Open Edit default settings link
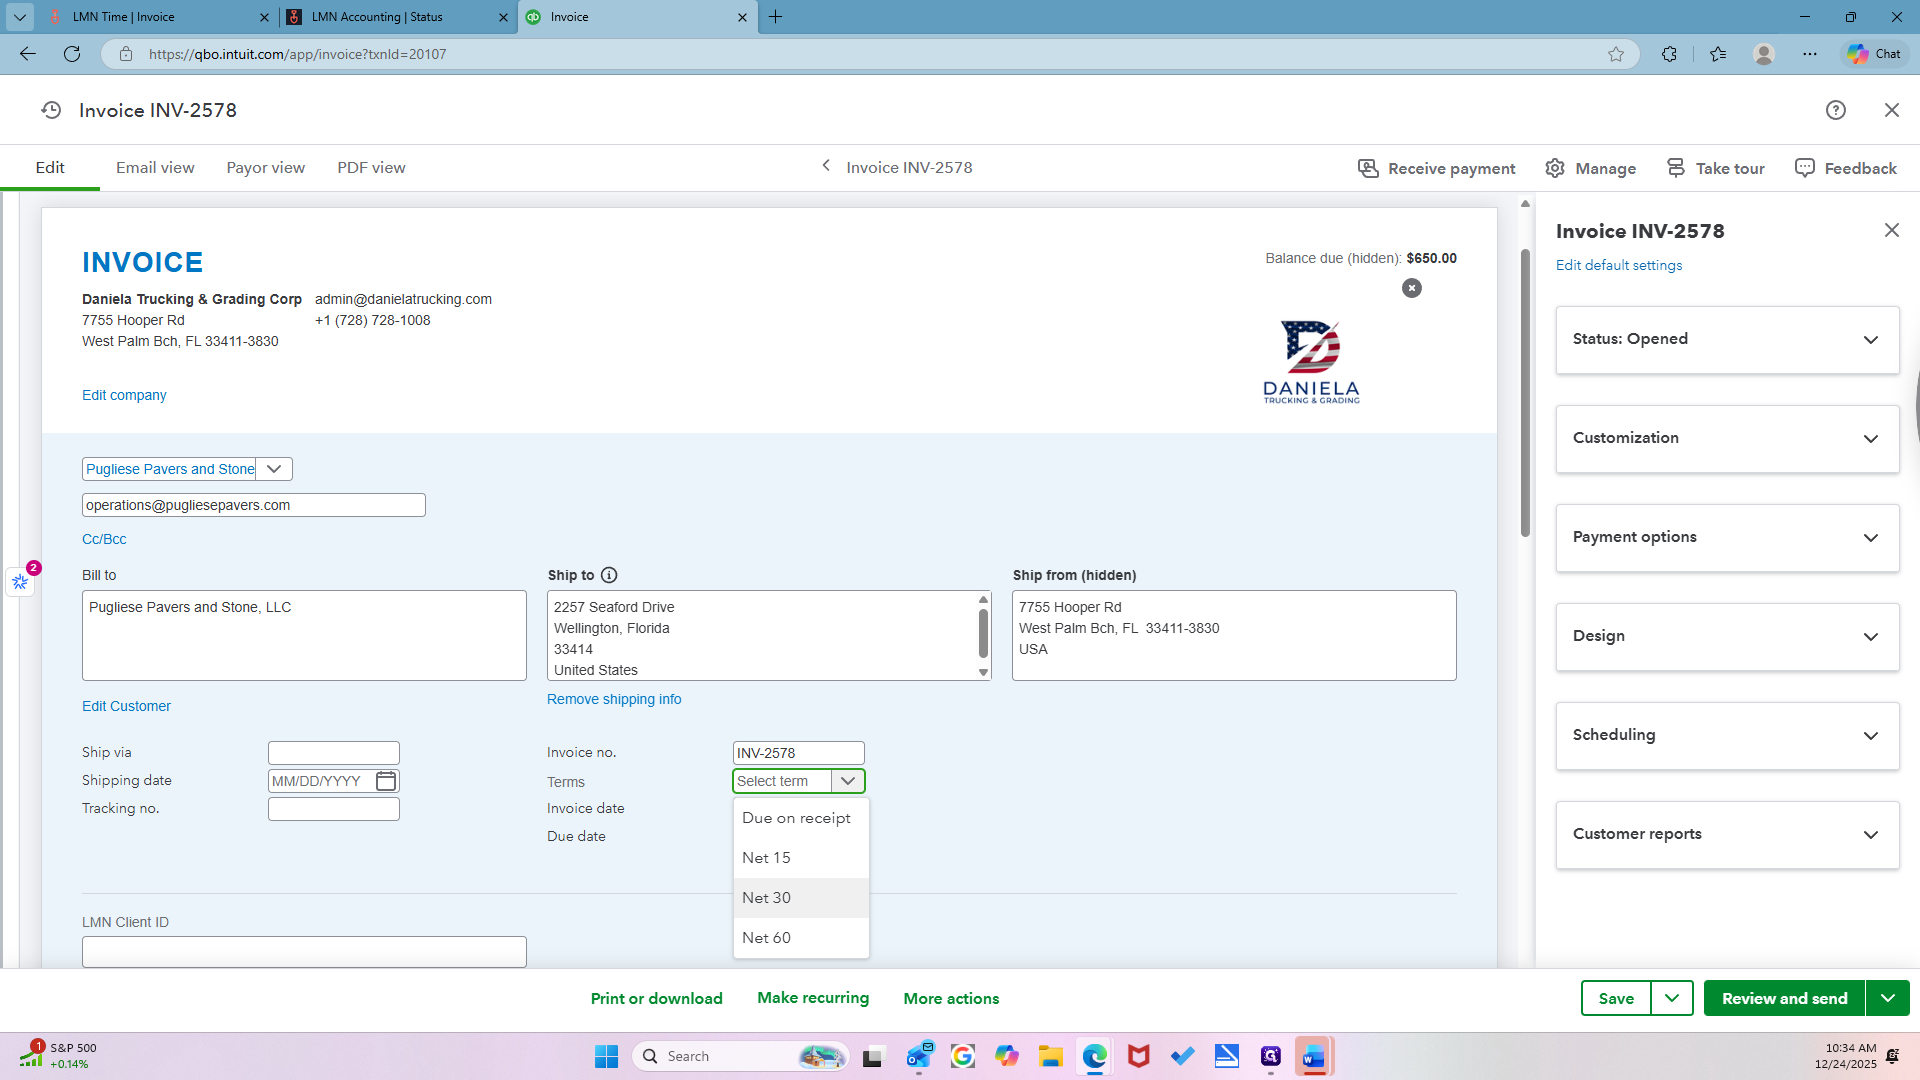The width and height of the screenshot is (1920, 1080). coord(1619,265)
